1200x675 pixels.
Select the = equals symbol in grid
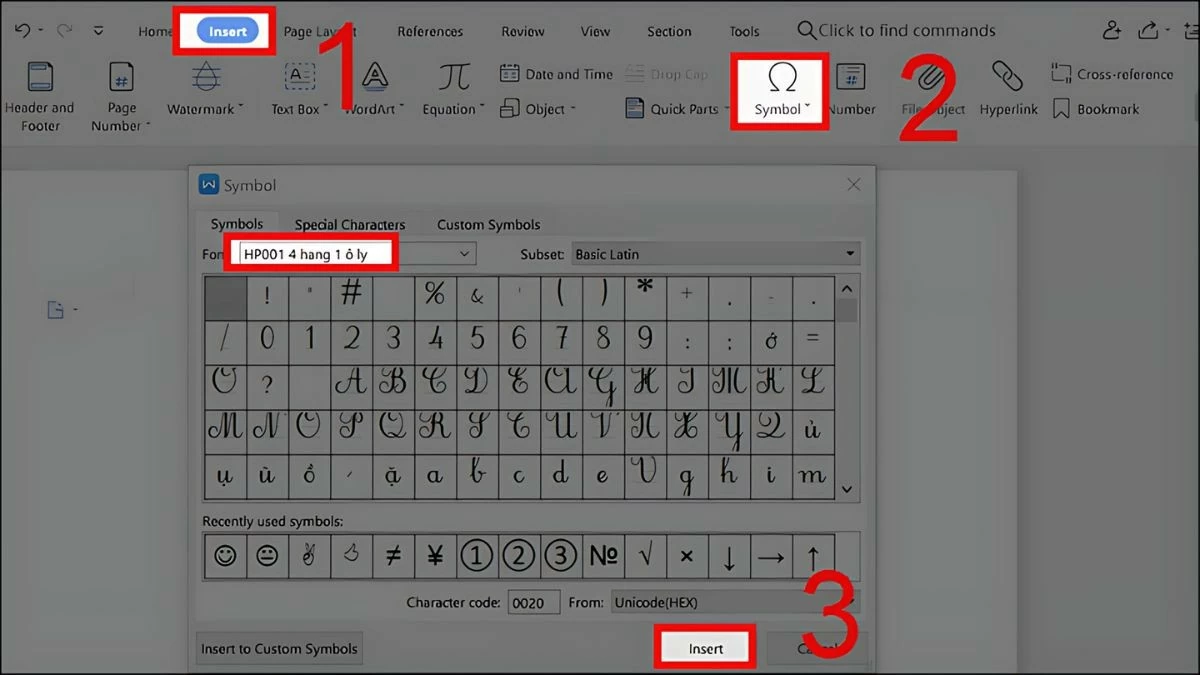pyautogui.click(x=812, y=340)
